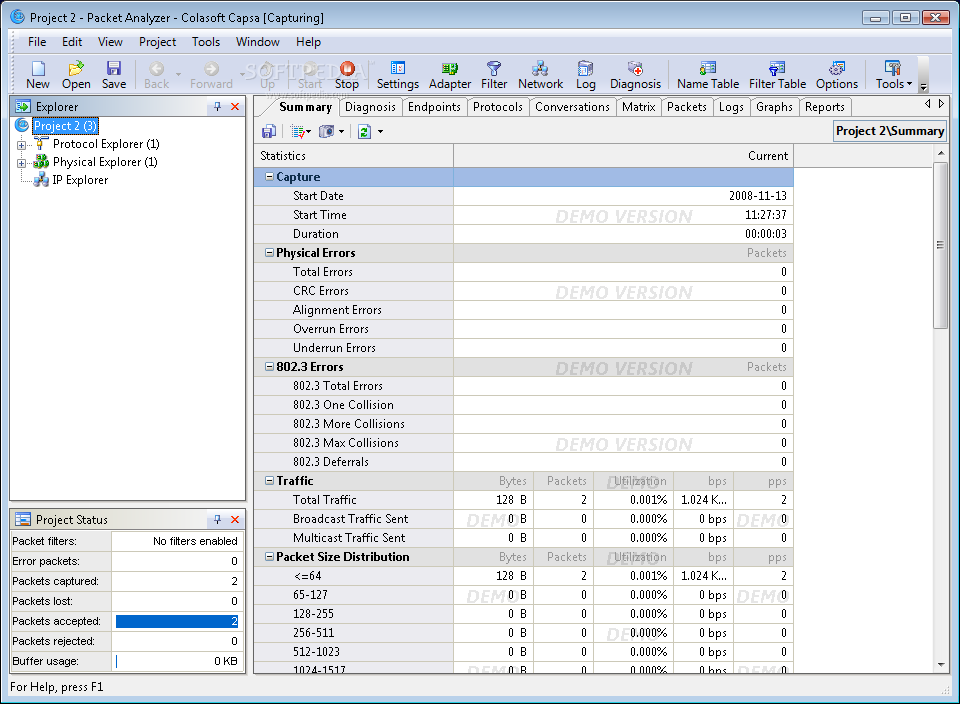
Task: Switch to the Diagnosis tab
Action: (x=370, y=107)
